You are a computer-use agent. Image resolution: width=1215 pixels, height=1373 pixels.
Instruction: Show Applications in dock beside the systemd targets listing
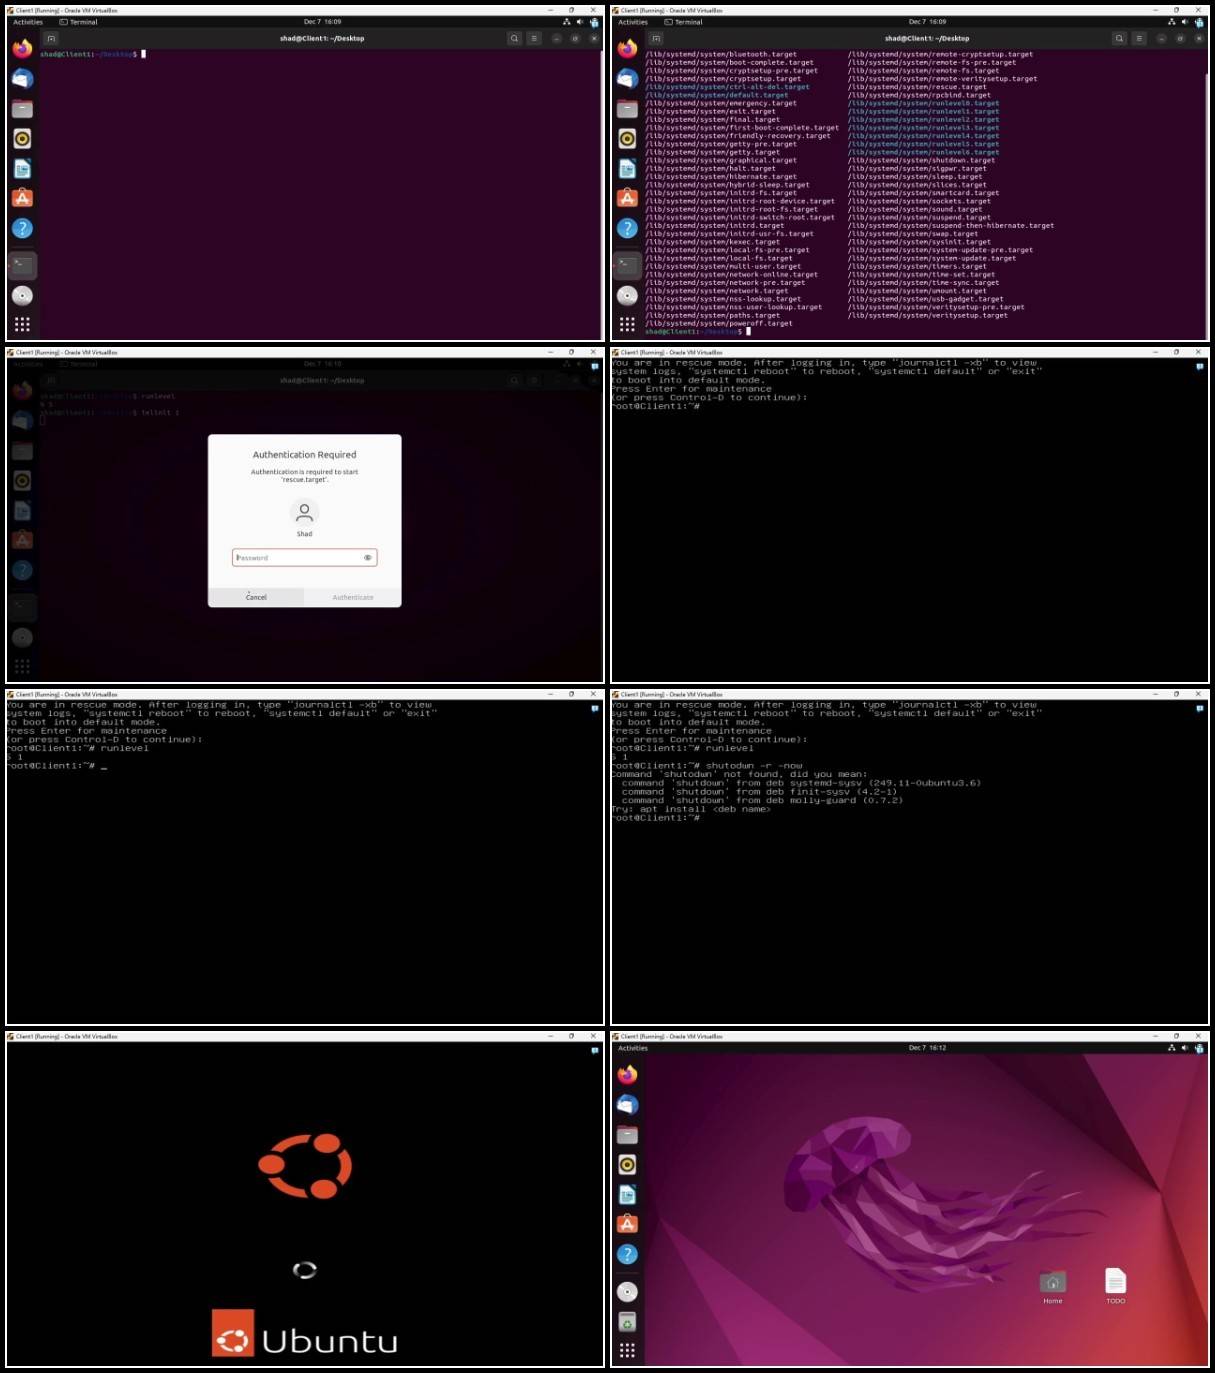627,324
